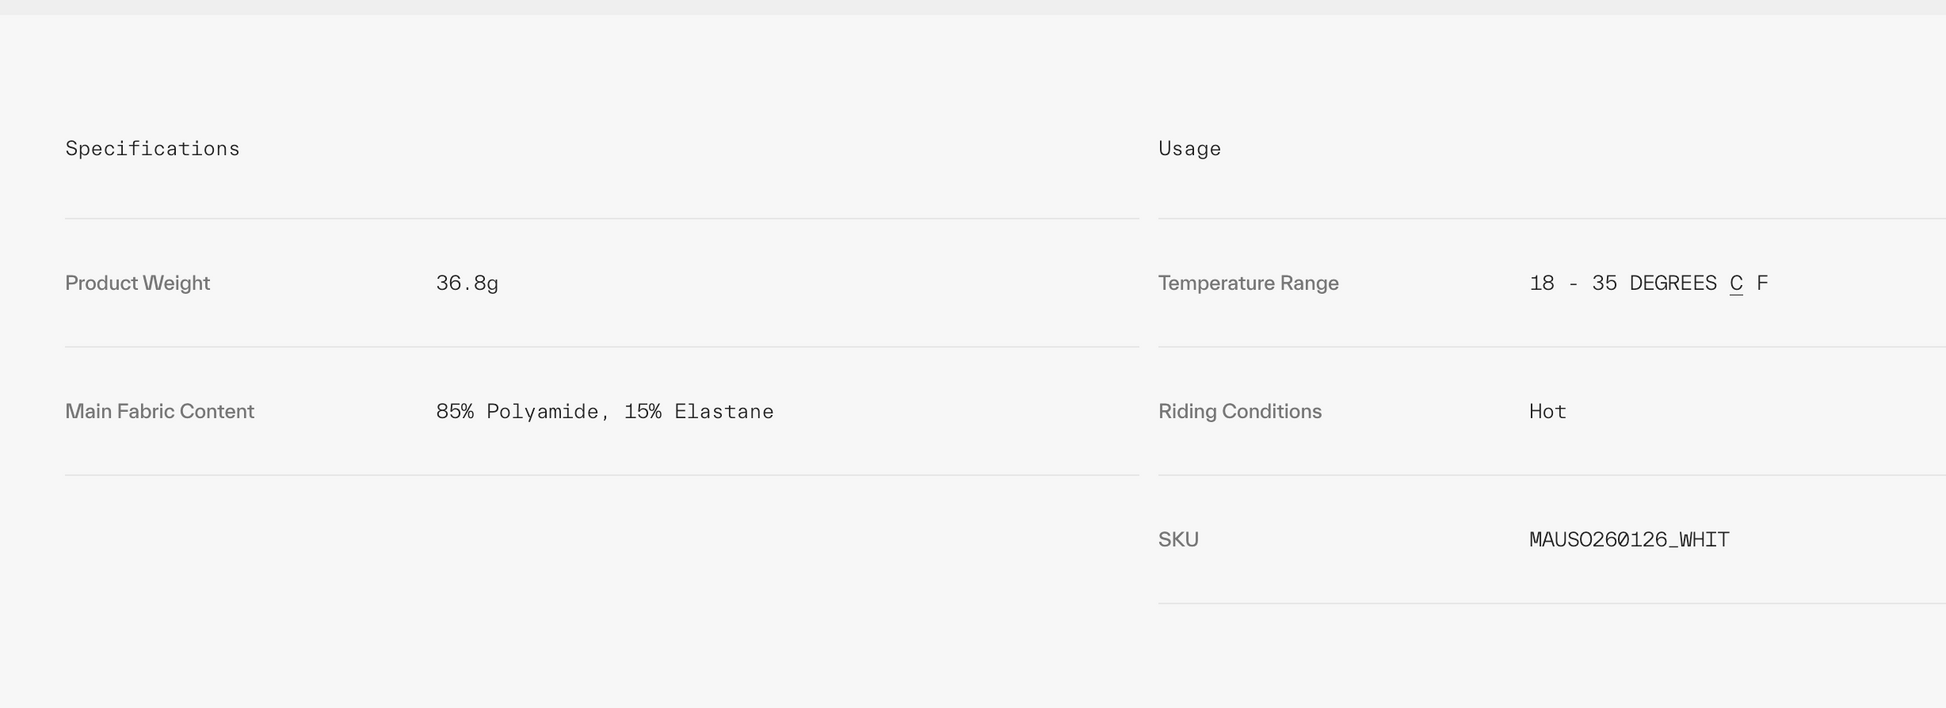Viewport: 1946px width, 708px height.
Task: Select the Main Fabric Content label
Action: click(x=159, y=411)
